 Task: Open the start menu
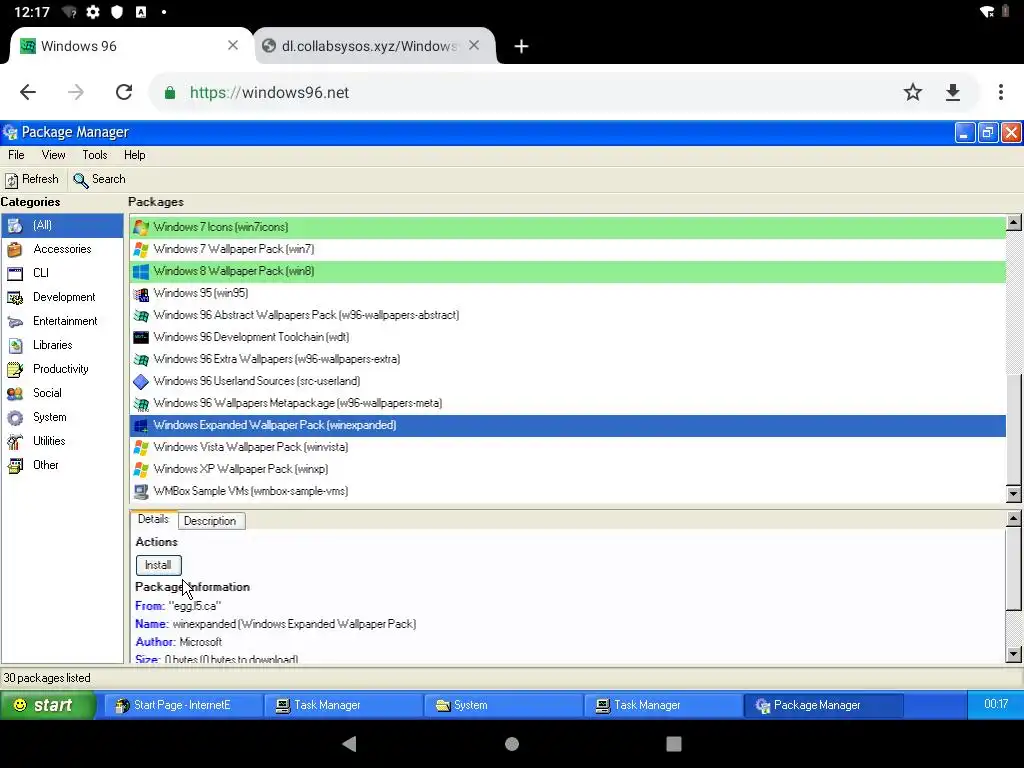click(48, 705)
